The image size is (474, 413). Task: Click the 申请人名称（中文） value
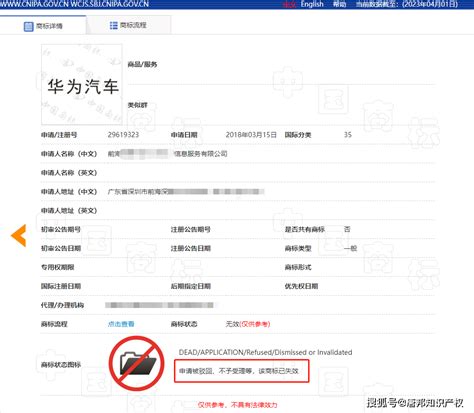[167, 154]
